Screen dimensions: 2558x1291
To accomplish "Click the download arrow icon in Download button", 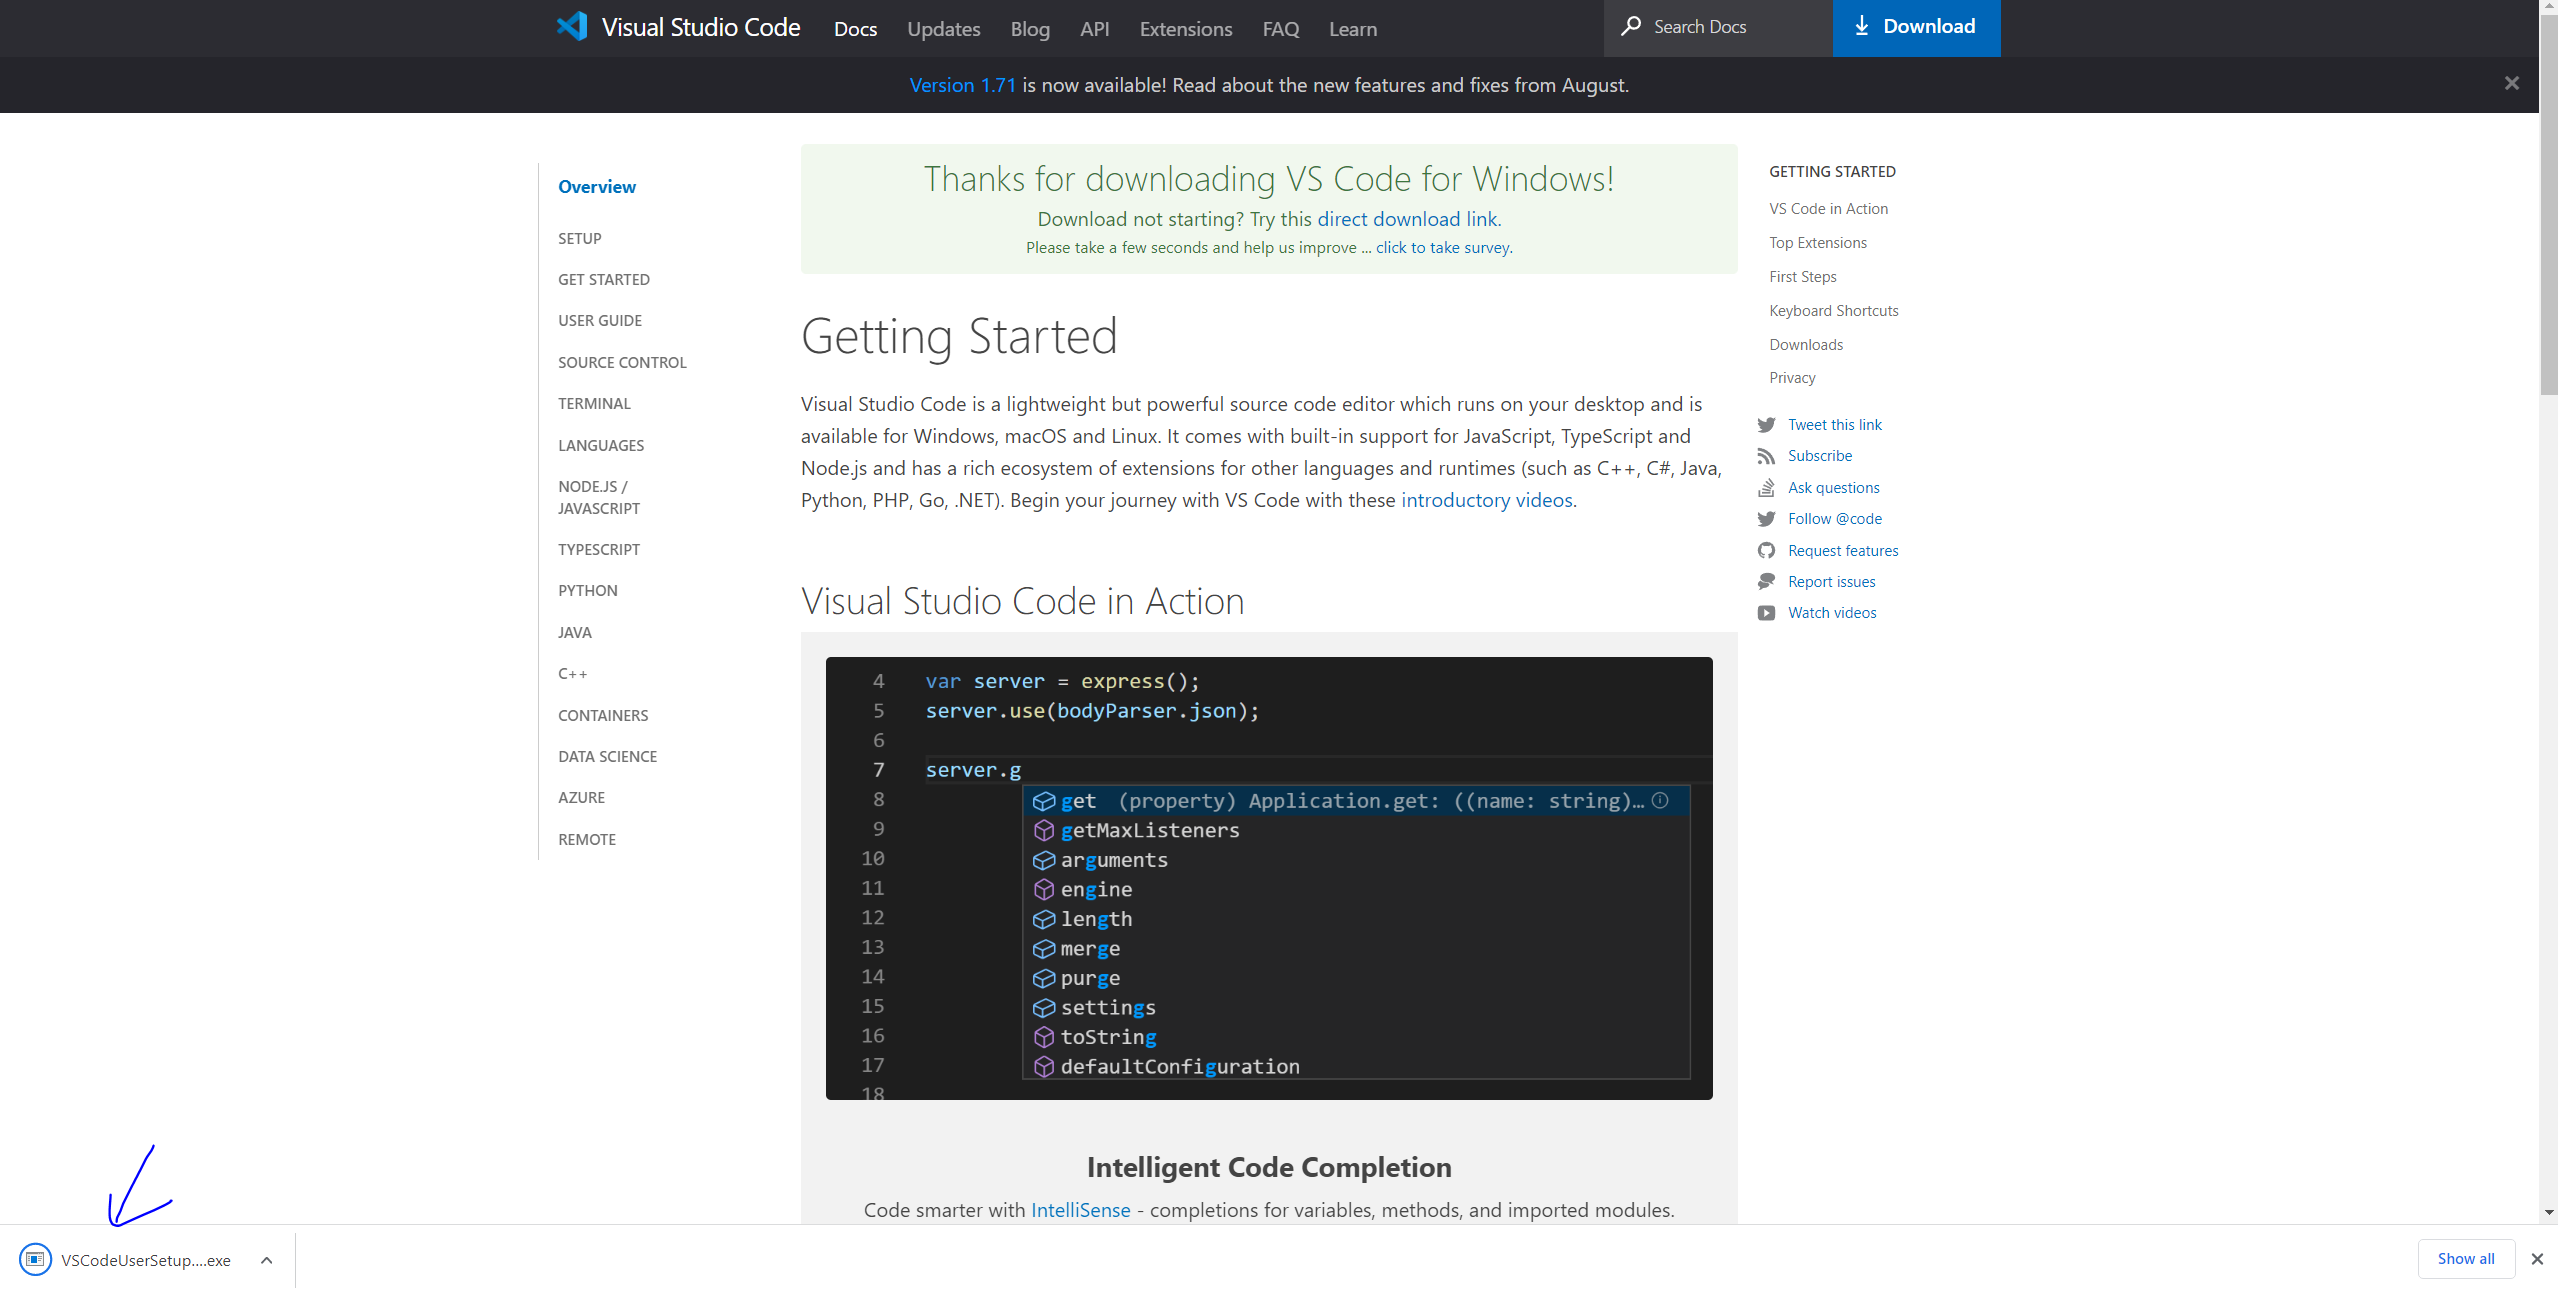I will pyautogui.click(x=1861, y=26).
